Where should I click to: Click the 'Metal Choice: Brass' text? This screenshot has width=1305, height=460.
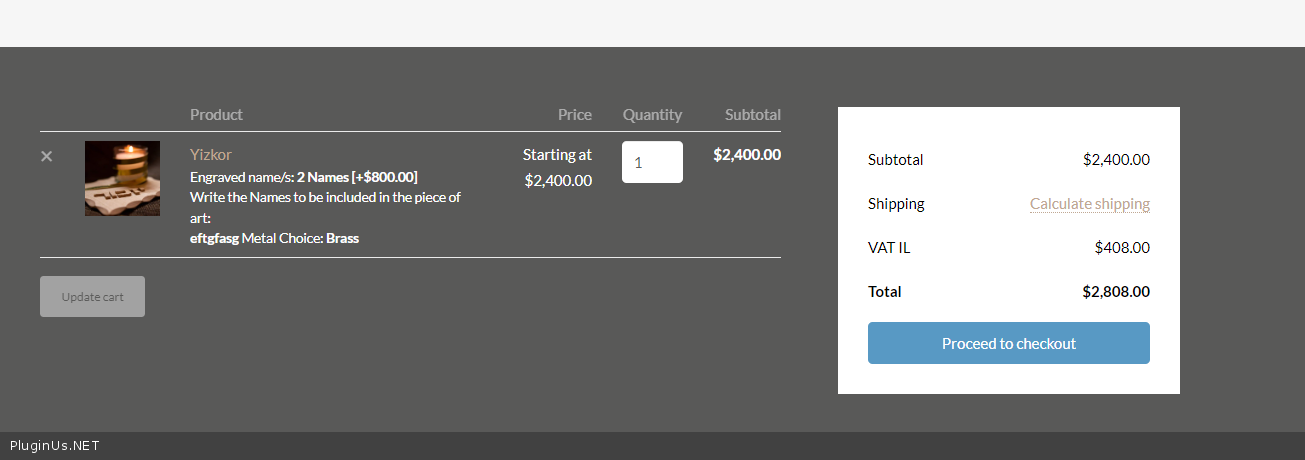(300, 238)
